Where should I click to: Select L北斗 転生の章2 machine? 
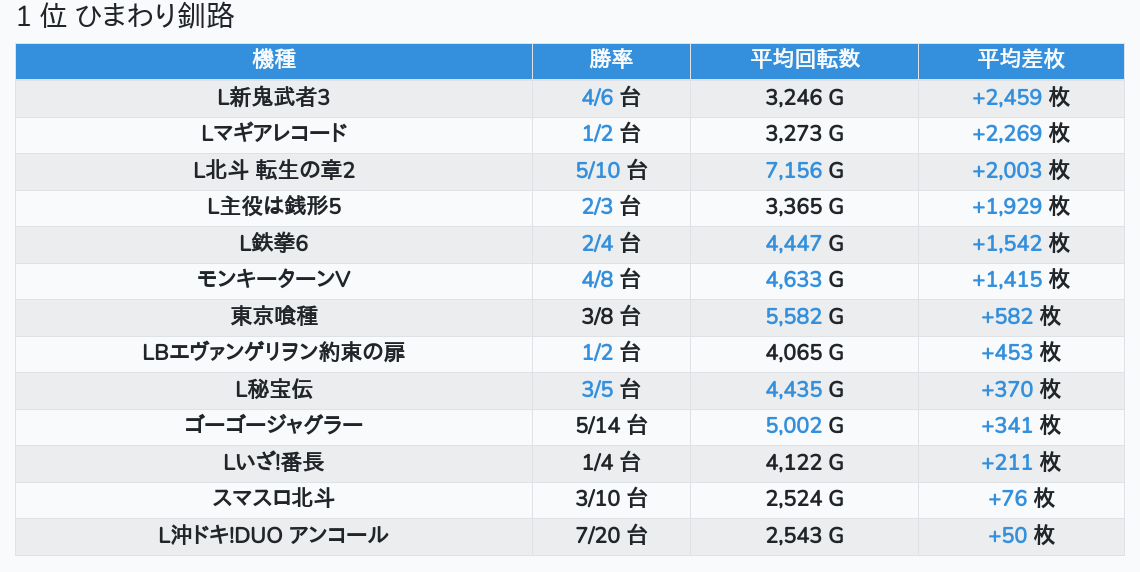click(x=274, y=171)
